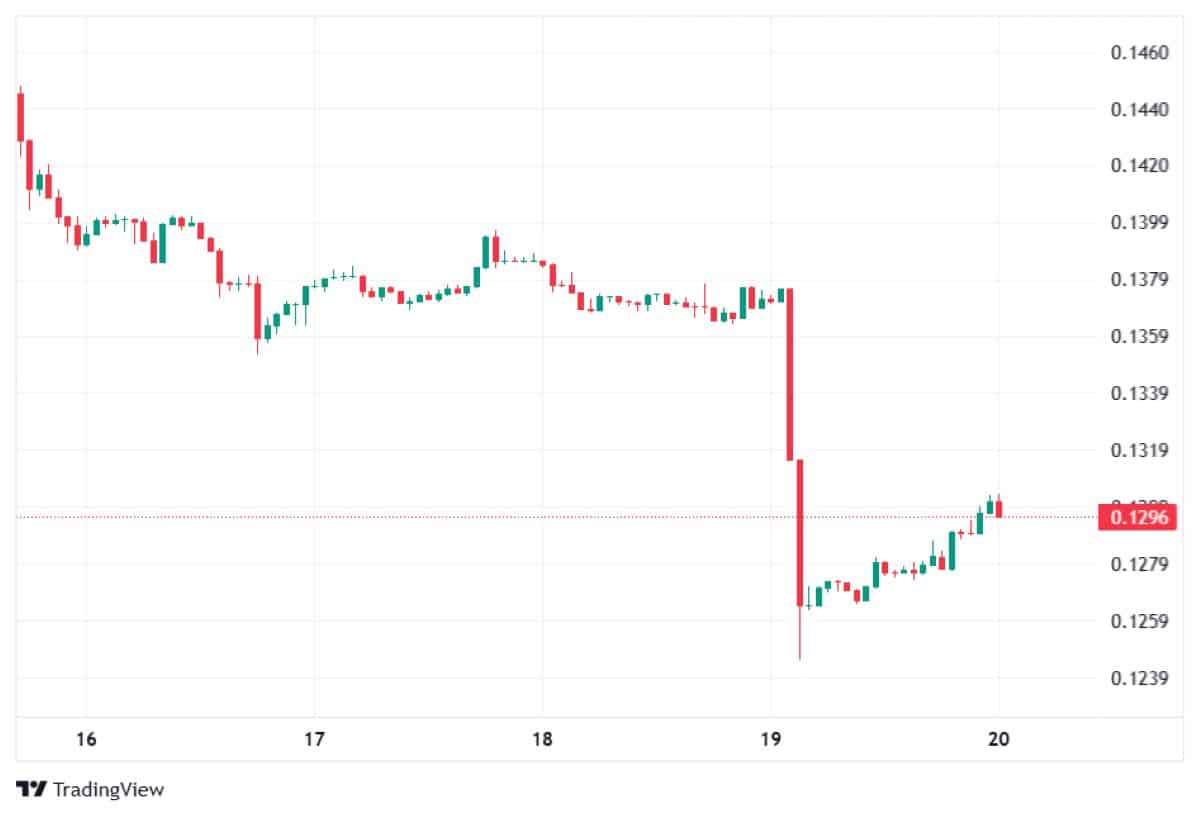Click the first red candle at chart's left edge
This screenshot has height=817, width=1200.
pos(20,117)
